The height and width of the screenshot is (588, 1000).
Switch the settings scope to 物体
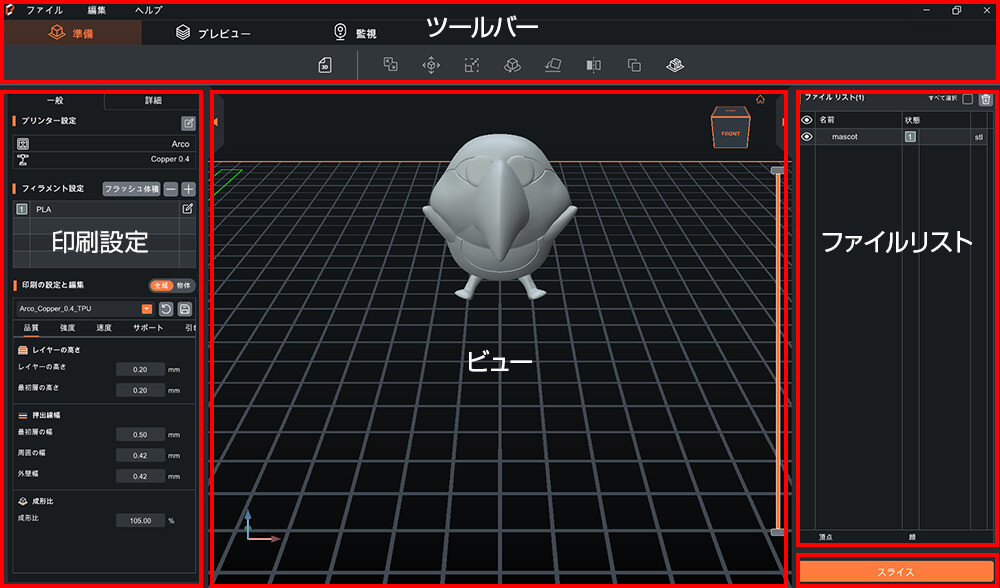[184, 286]
